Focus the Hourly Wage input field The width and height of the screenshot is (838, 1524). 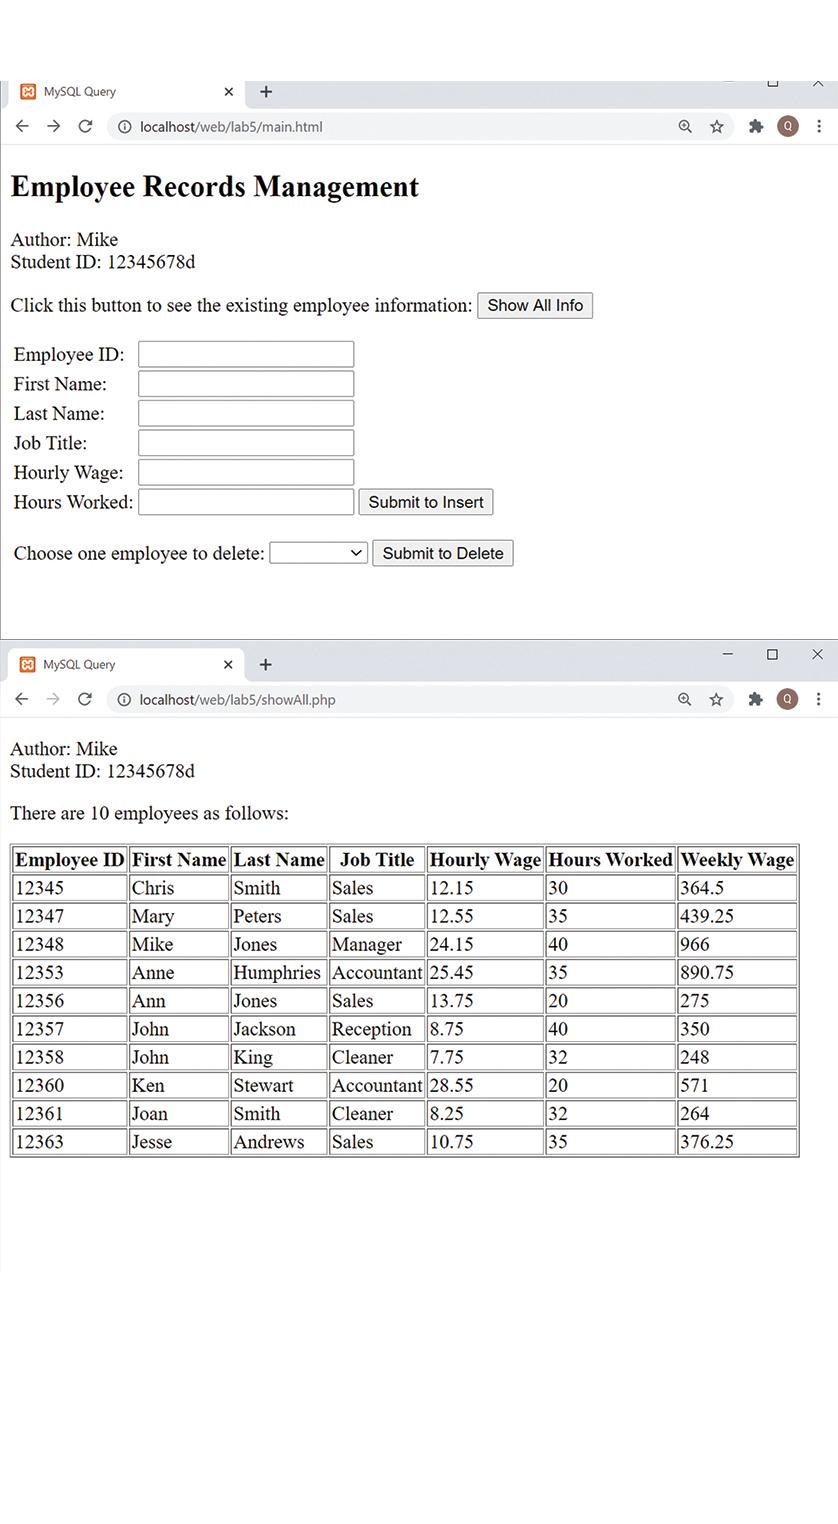(x=246, y=472)
